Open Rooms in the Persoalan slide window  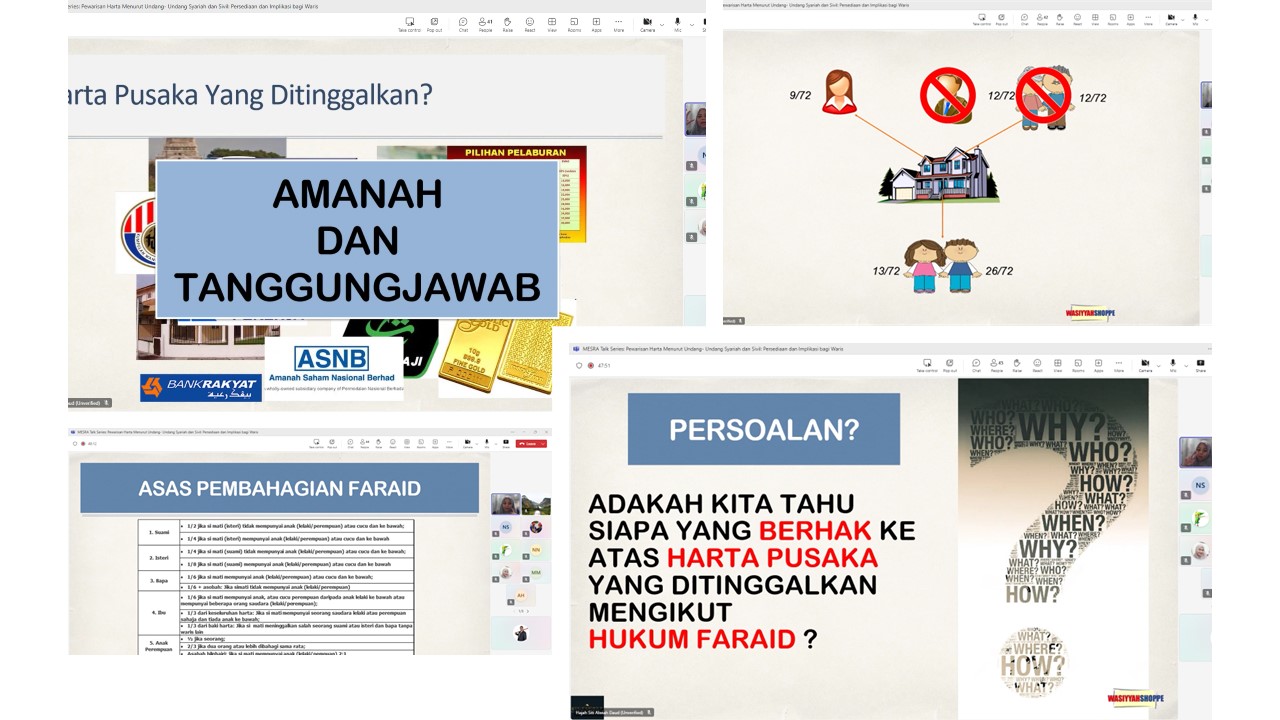pyautogui.click(x=1079, y=365)
